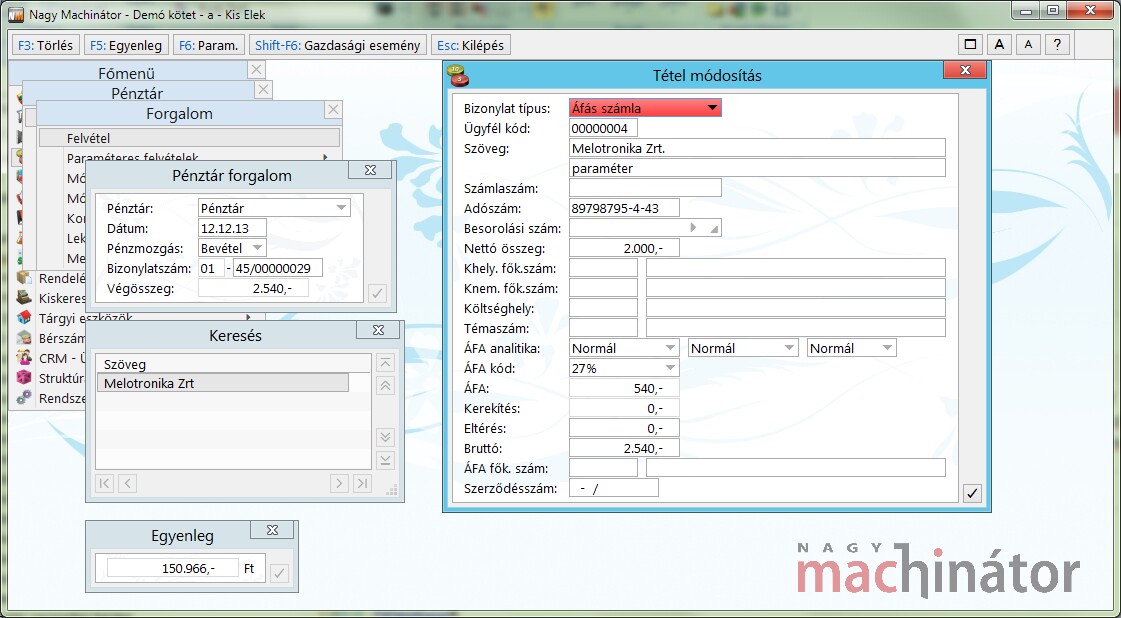The width and height of the screenshot is (1121, 618).
Task: Click the larger letter A font icon
Action: tap(999, 45)
